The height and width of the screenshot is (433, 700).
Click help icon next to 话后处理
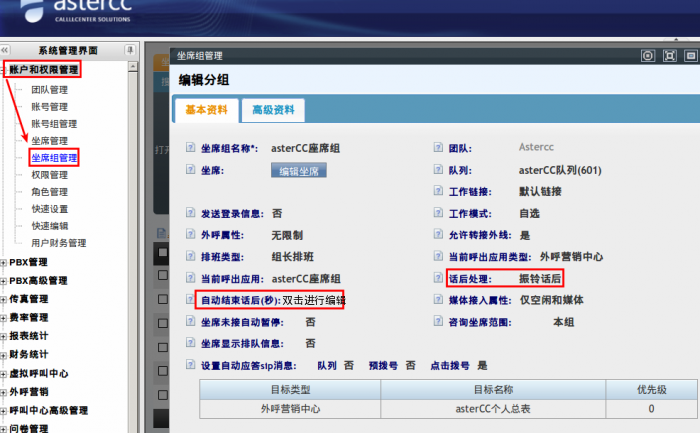pos(438,278)
